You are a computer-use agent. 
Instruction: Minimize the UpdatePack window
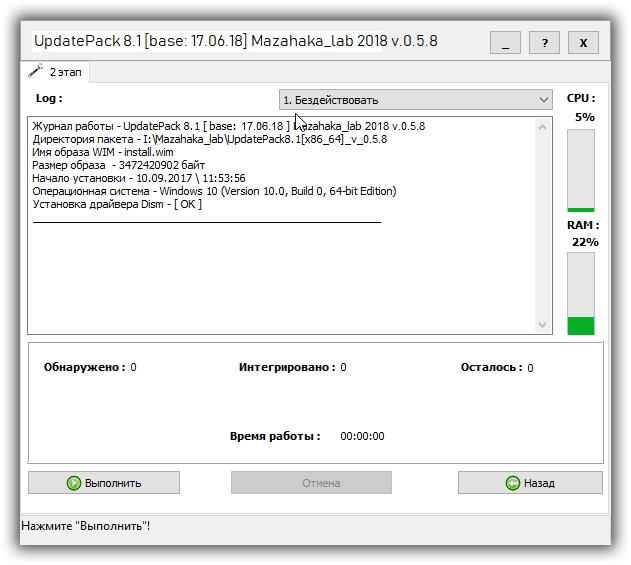tap(505, 43)
